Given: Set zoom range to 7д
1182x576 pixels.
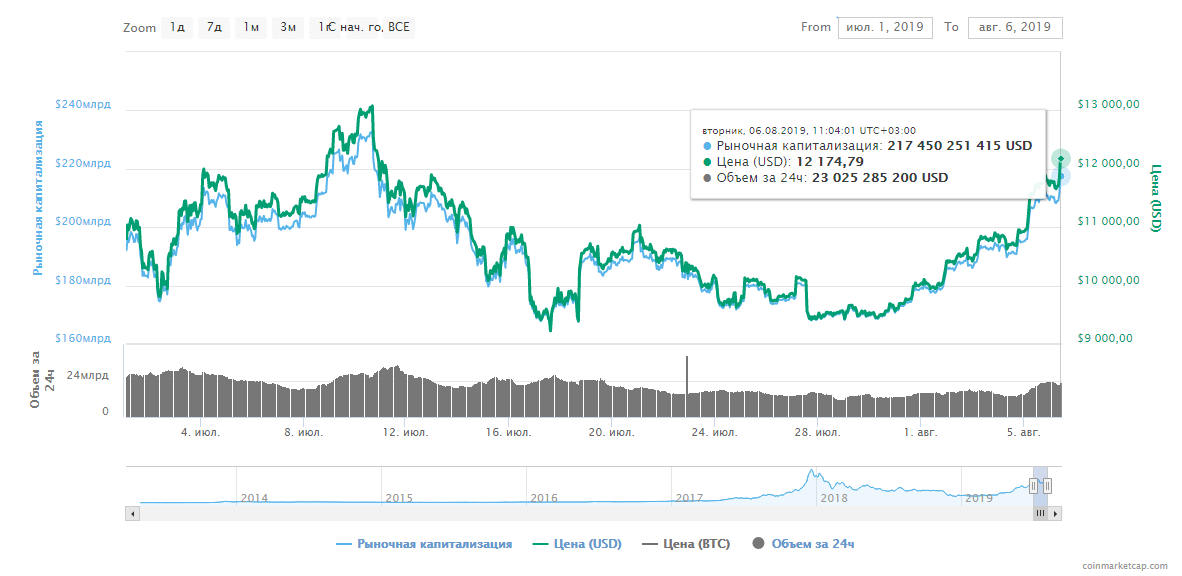Looking at the screenshot, I should 214,27.
